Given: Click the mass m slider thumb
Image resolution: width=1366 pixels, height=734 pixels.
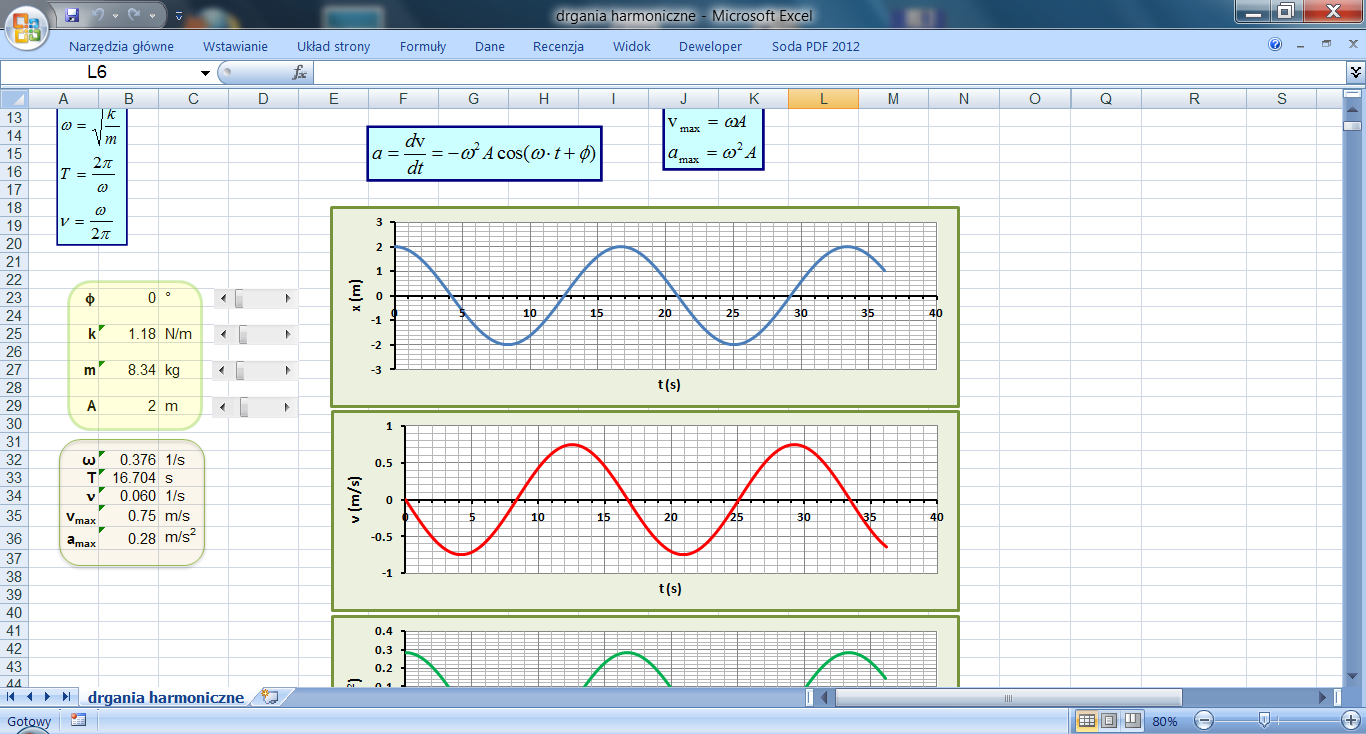Looking at the screenshot, I should click(239, 370).
